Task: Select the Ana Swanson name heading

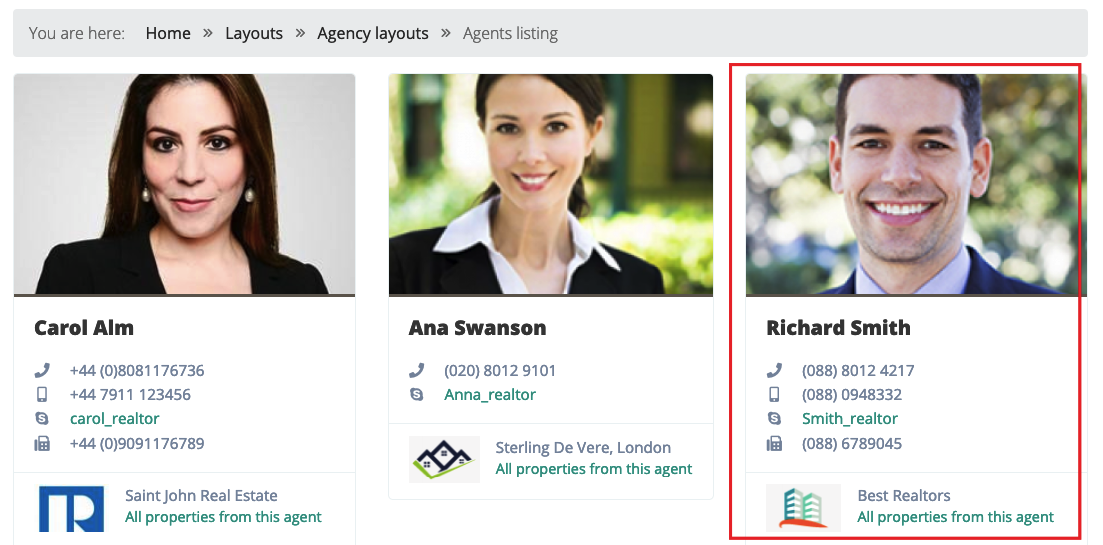Action: pos(477,328)
